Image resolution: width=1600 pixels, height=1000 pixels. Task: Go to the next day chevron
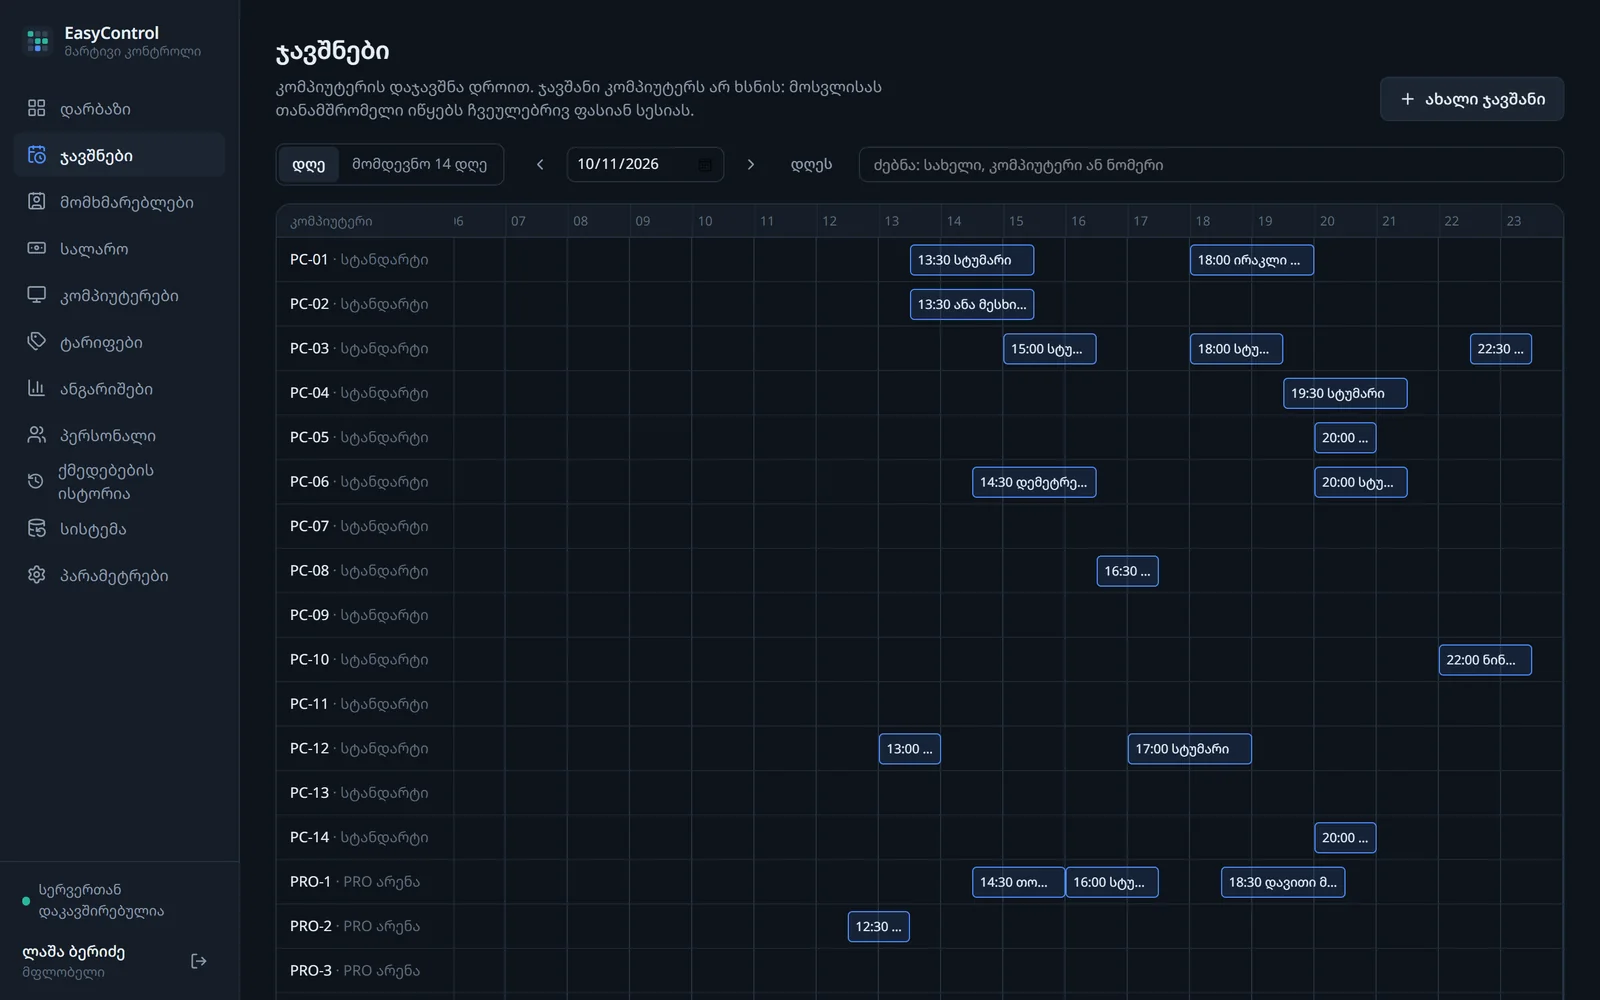point(751,165)
